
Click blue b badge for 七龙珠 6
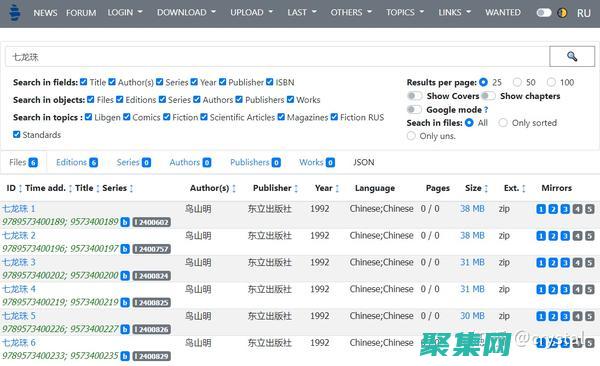(x=125, y=356)
